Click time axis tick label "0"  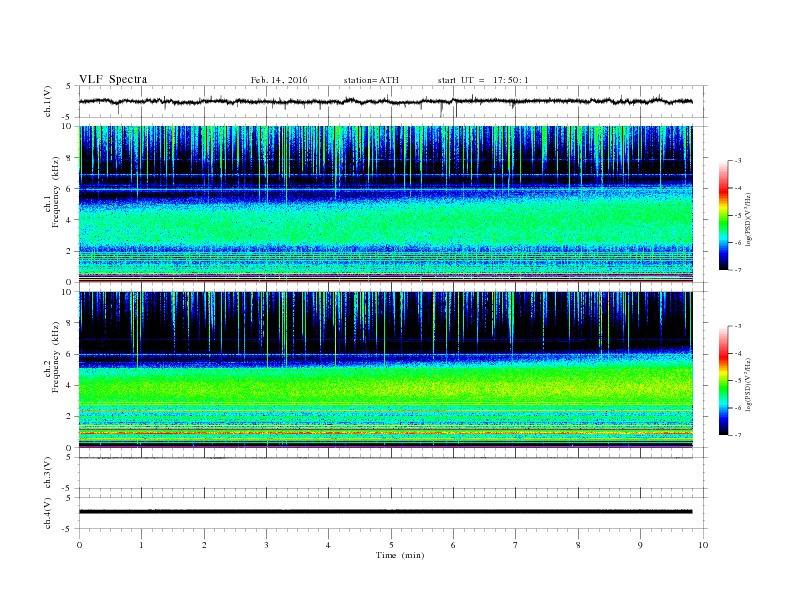coord(79,545)
